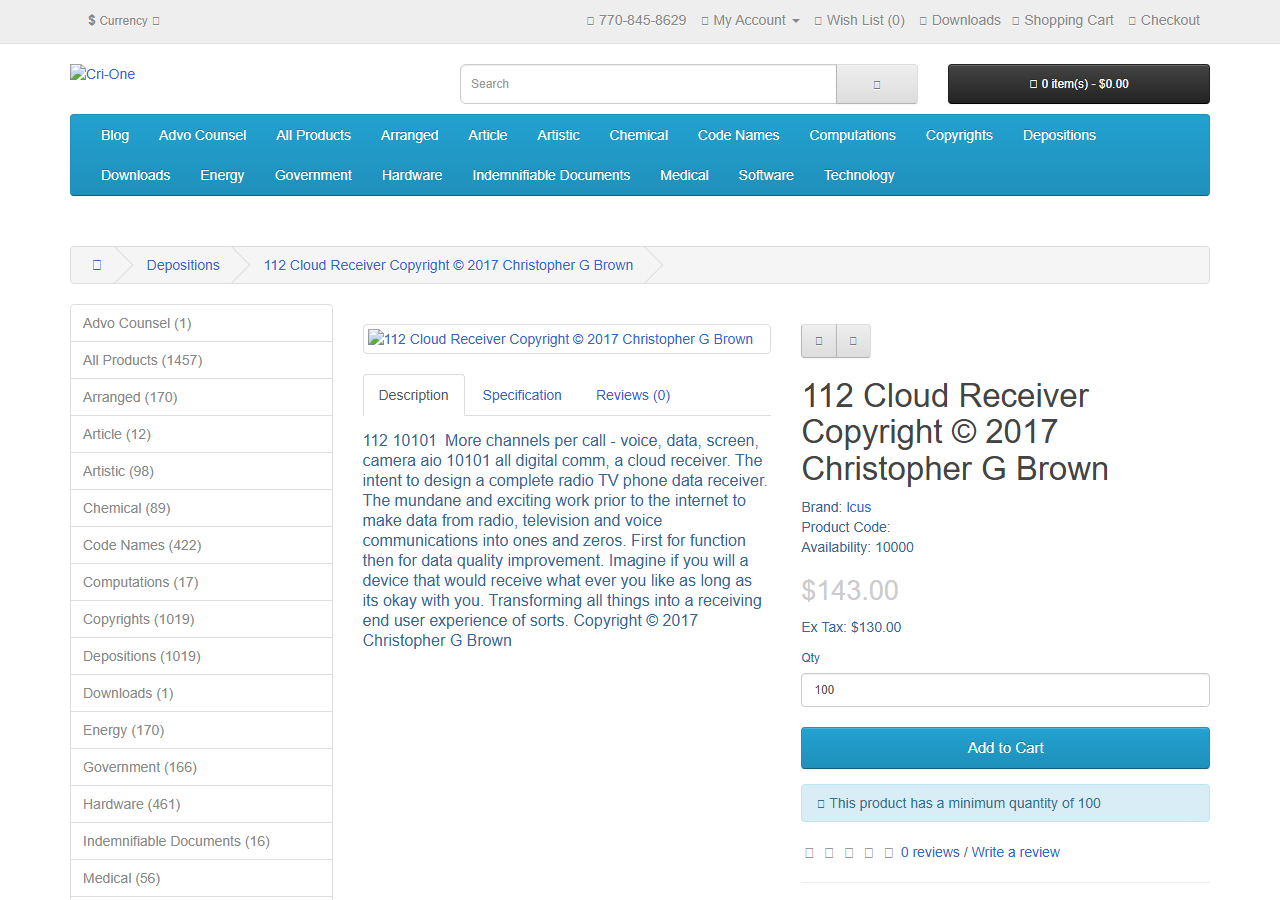Open Artistic navigation item
This screenshot has height=900, width=1280.
[558, 135]
